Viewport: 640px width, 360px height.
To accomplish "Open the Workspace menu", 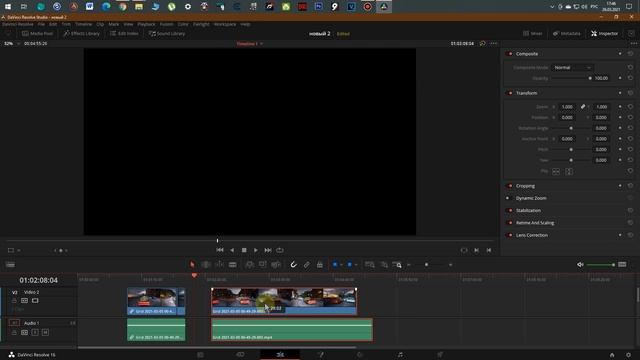I will pyautogui.click(x=225, y=24).
